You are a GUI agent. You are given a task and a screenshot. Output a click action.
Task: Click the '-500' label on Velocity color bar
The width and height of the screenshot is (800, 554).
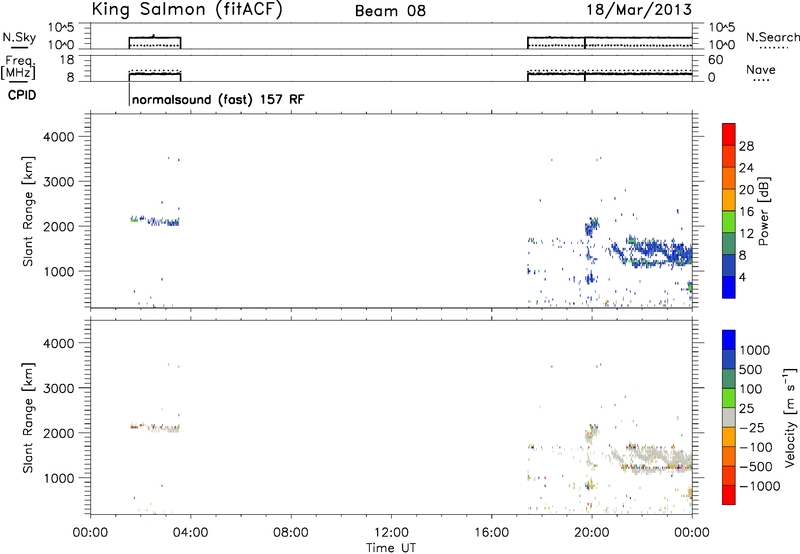pos(756,466)
